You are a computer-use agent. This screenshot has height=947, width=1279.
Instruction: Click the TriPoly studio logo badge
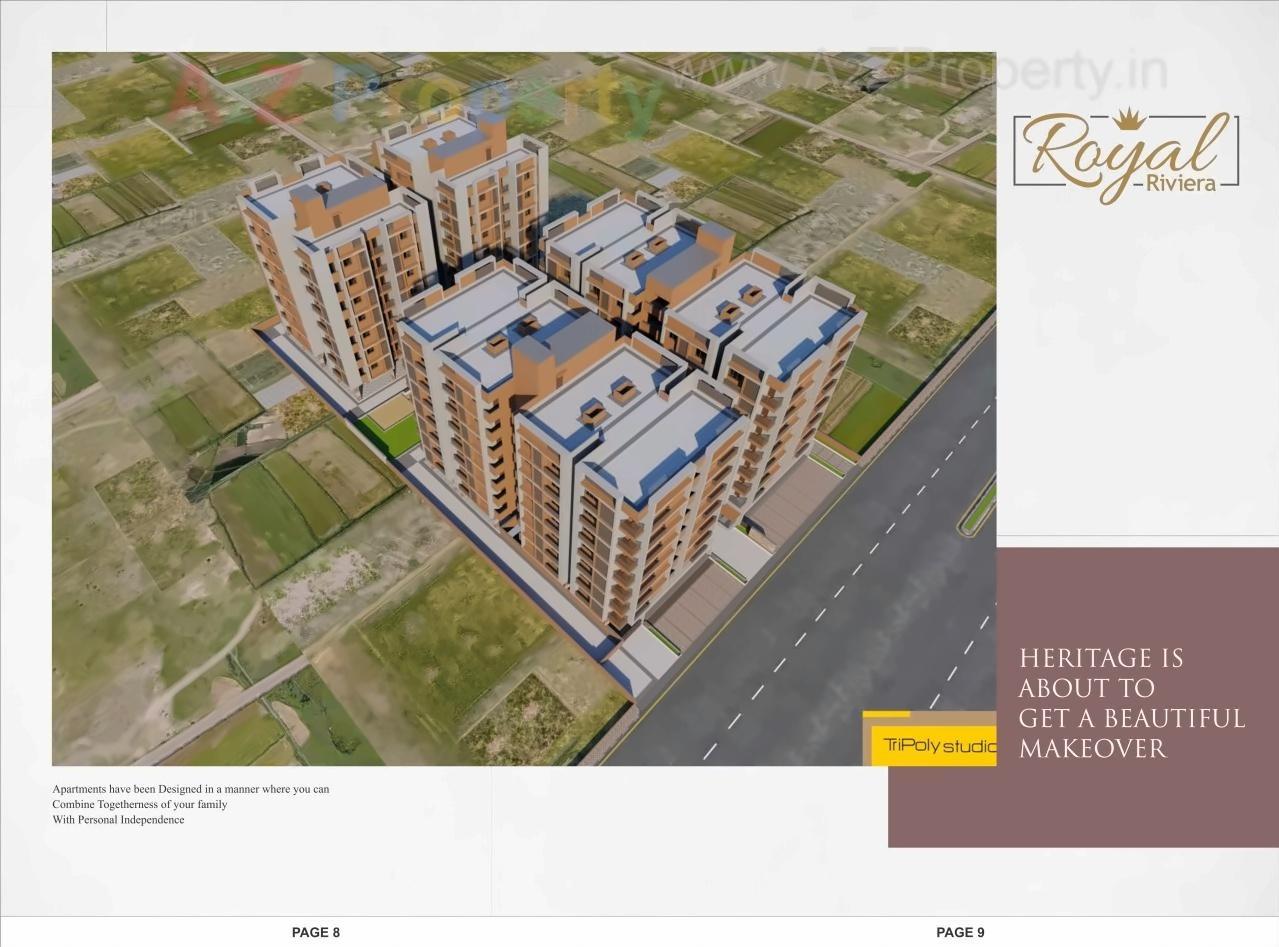point(935,744)
